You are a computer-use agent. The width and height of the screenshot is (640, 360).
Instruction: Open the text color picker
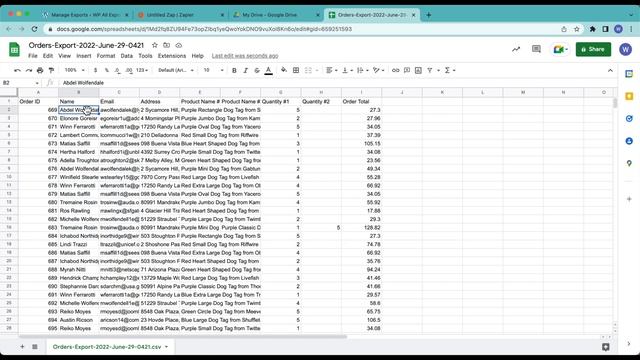coord(269,71)
